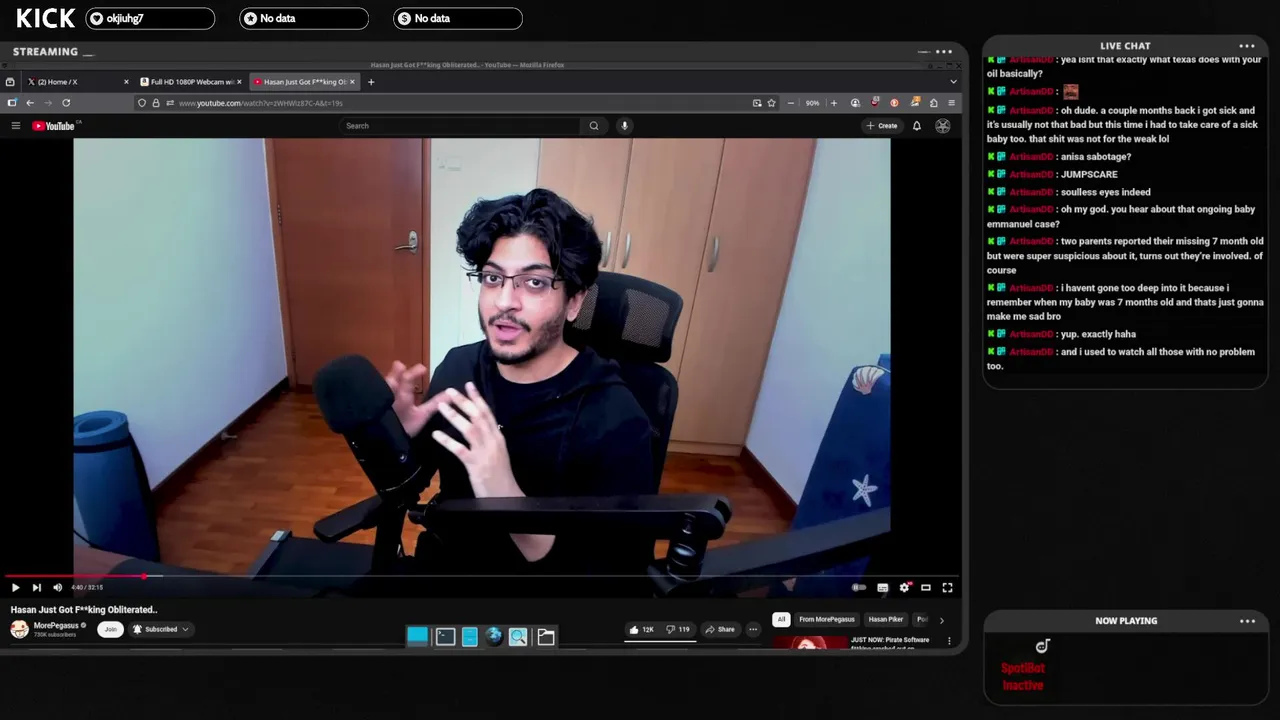Select the From MorePegasus chip
This screenshot has width=1280, height=720.
point(827,619)
